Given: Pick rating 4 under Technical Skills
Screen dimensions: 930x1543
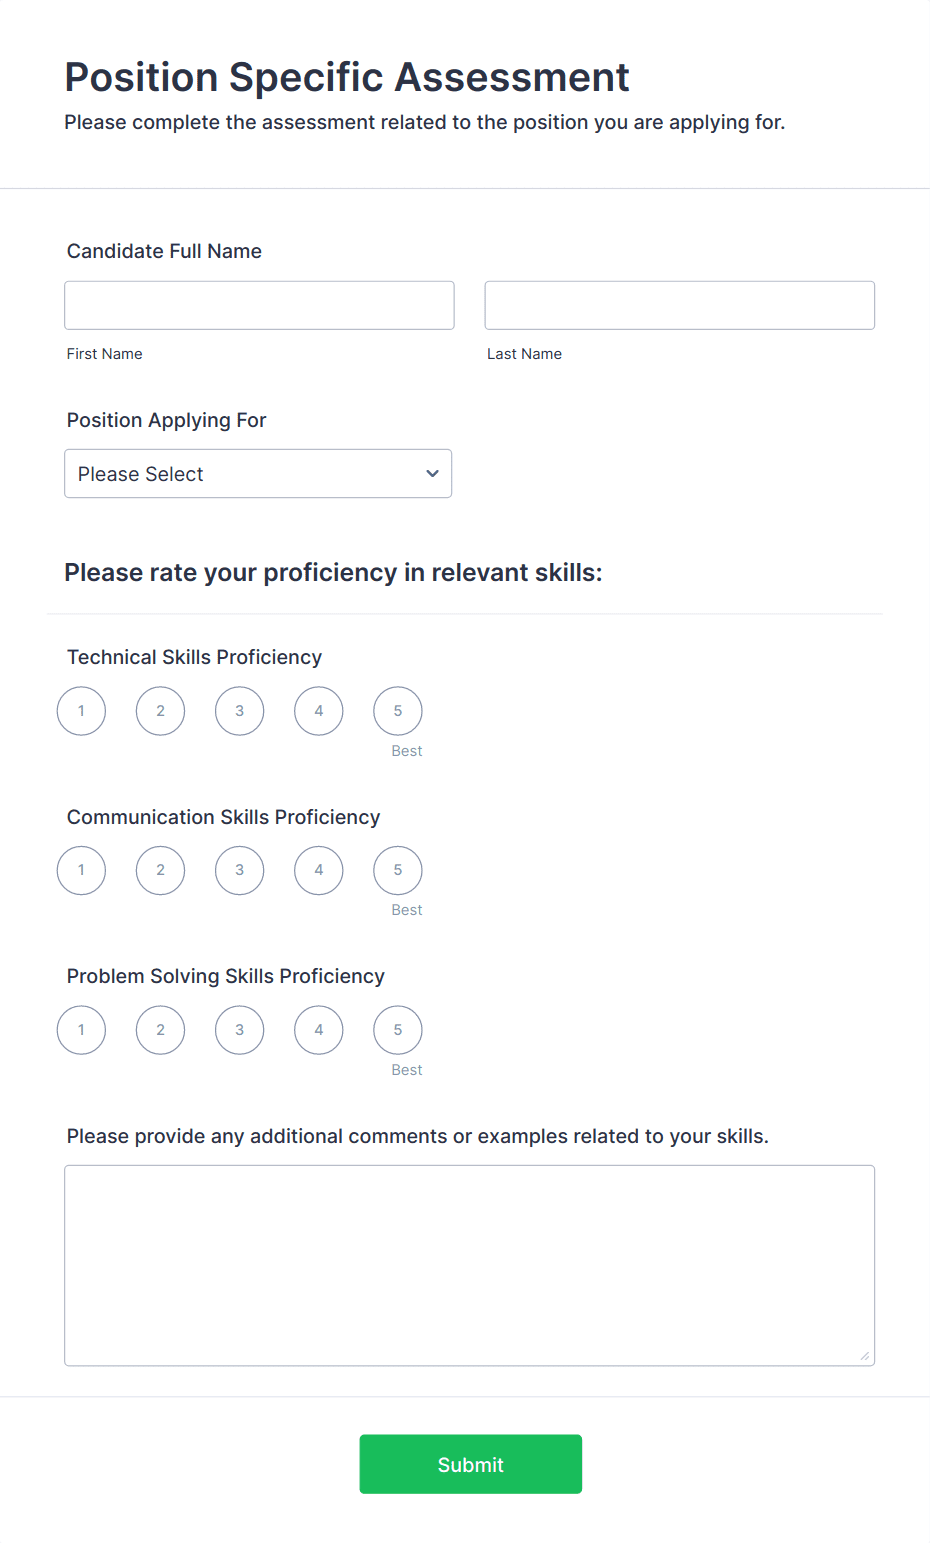Looking at the screenshot, I should [x=318, y=711].
